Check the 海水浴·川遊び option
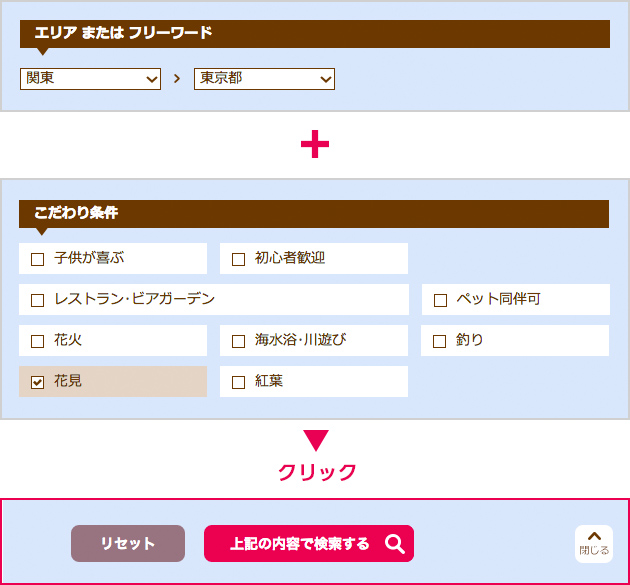 pos(238,341)
